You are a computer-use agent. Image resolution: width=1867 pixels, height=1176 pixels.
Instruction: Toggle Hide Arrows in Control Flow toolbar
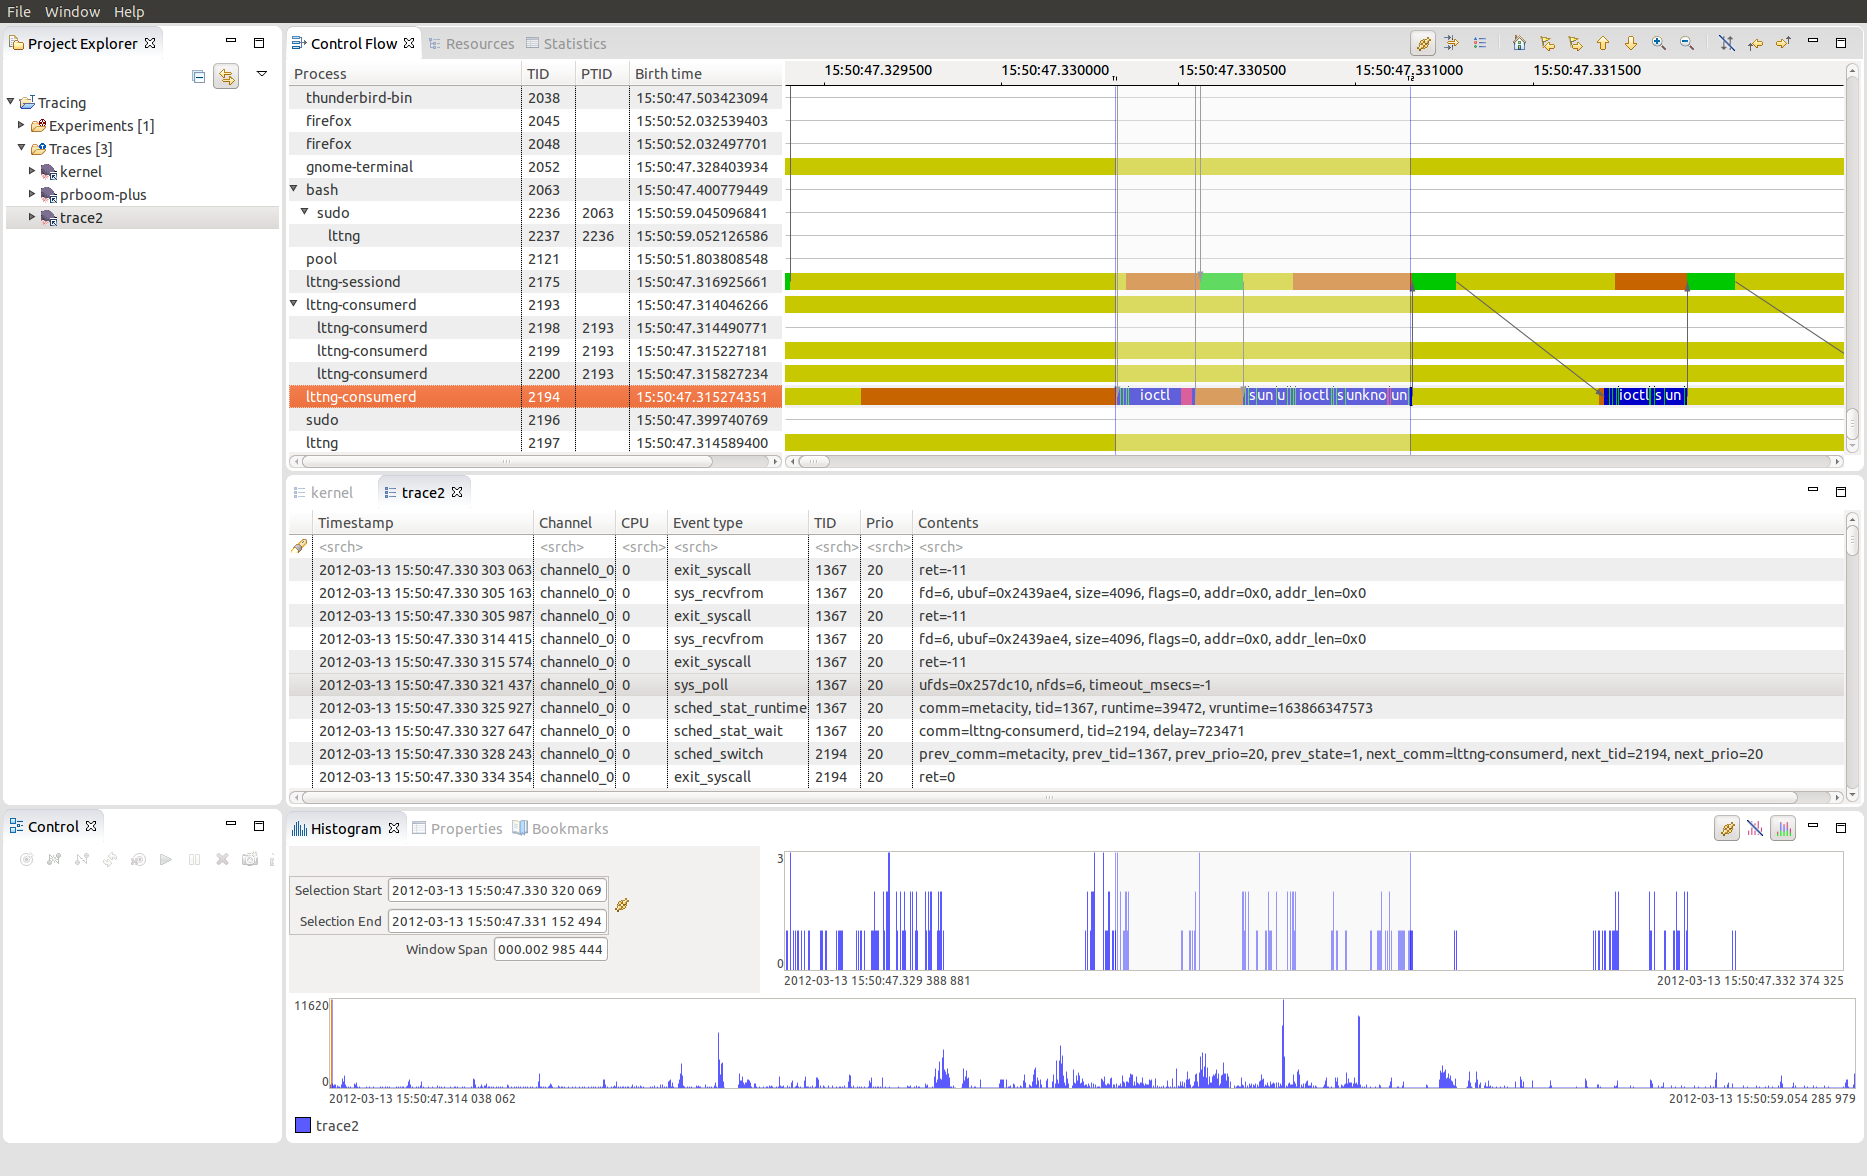click(1726, 43)
